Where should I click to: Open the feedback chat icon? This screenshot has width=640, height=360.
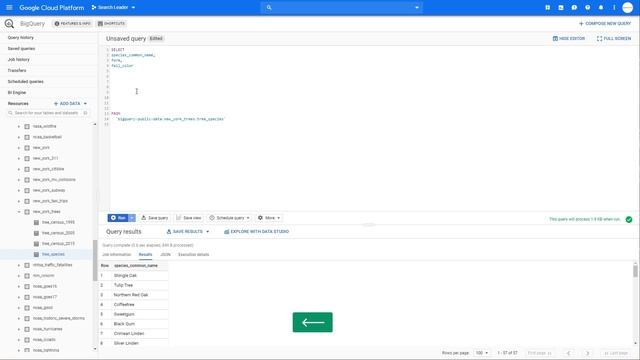click(x=574, y=7)
